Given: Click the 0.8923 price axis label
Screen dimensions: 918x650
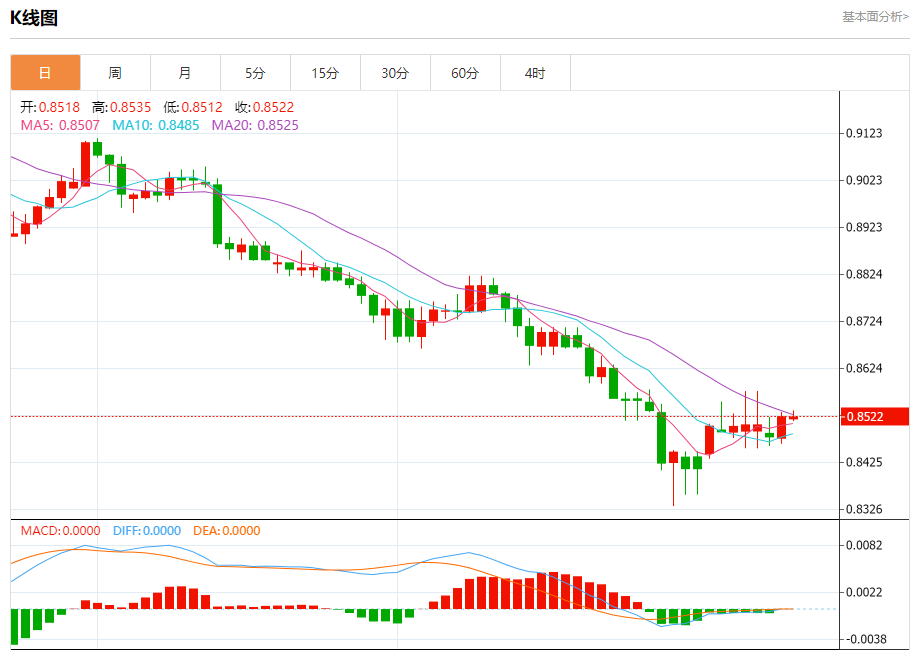Looking at the screenshot, I should point(864,227).
